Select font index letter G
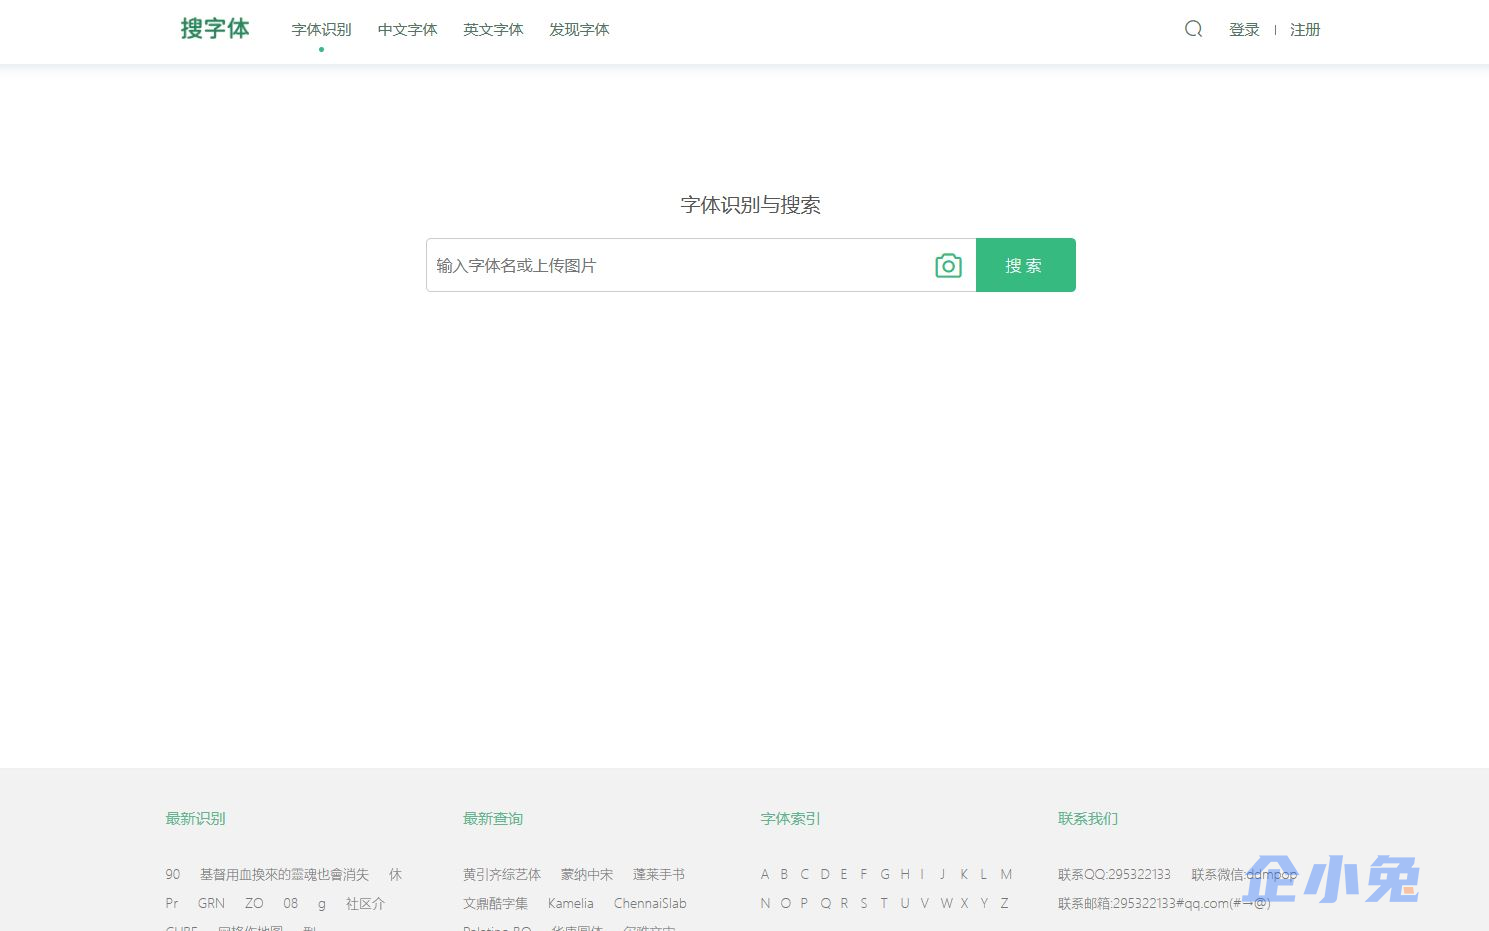 click(x=885, y=875)
